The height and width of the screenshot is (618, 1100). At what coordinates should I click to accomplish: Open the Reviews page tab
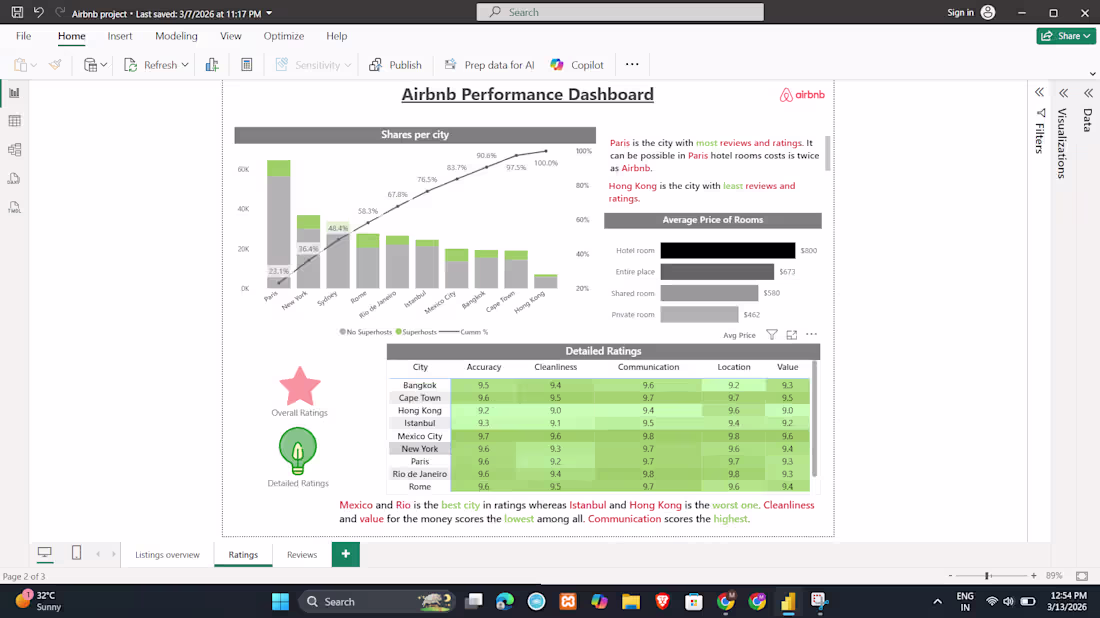(x=302, y=554)
